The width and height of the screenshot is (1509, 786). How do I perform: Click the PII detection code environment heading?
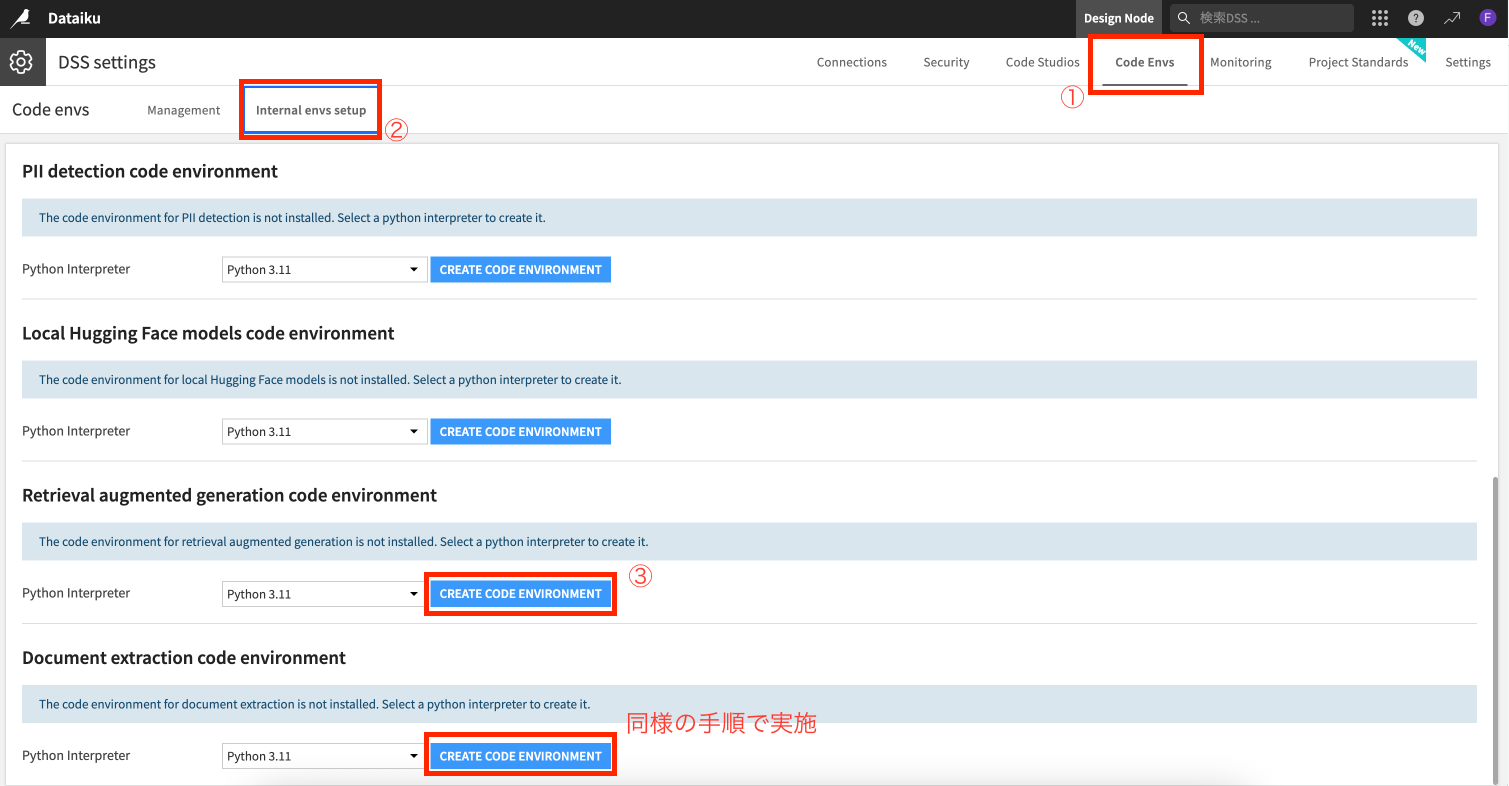(x=150, y=171)
